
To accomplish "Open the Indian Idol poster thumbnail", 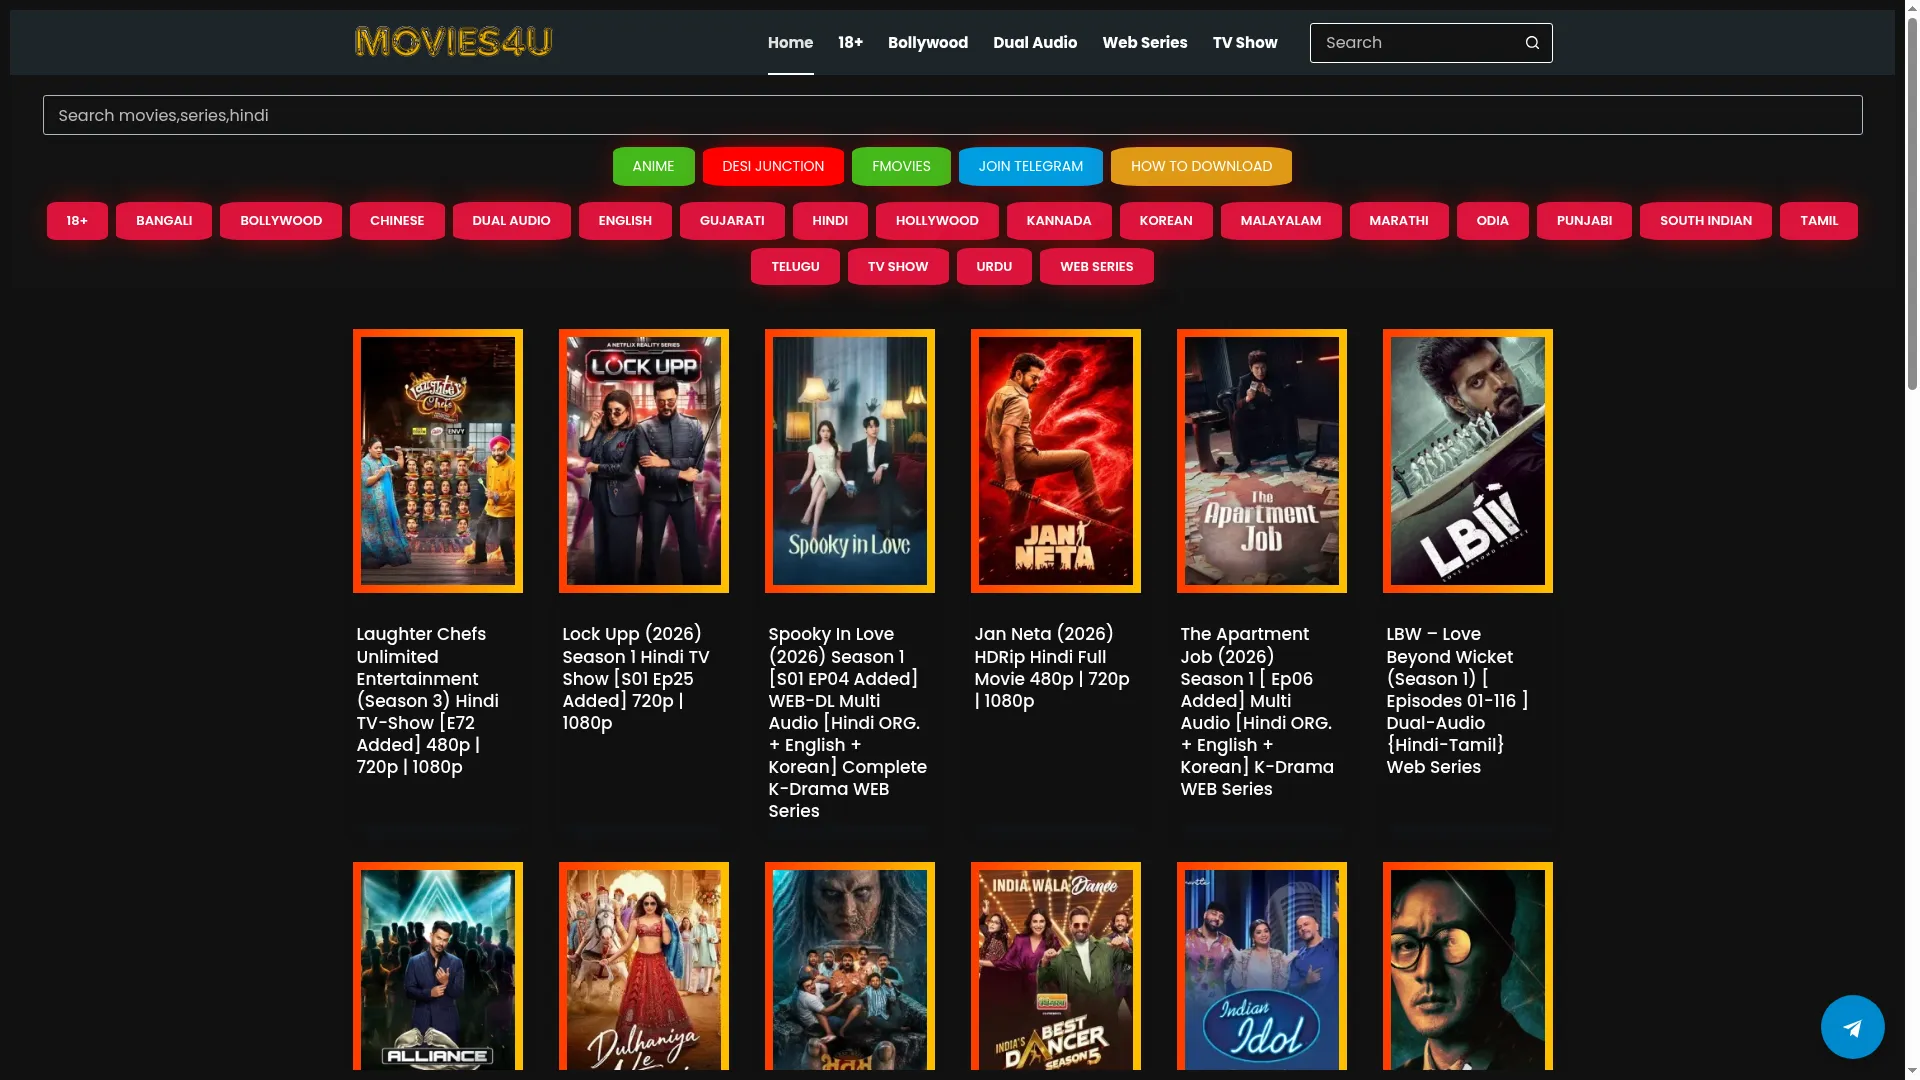I will 1262,967.
